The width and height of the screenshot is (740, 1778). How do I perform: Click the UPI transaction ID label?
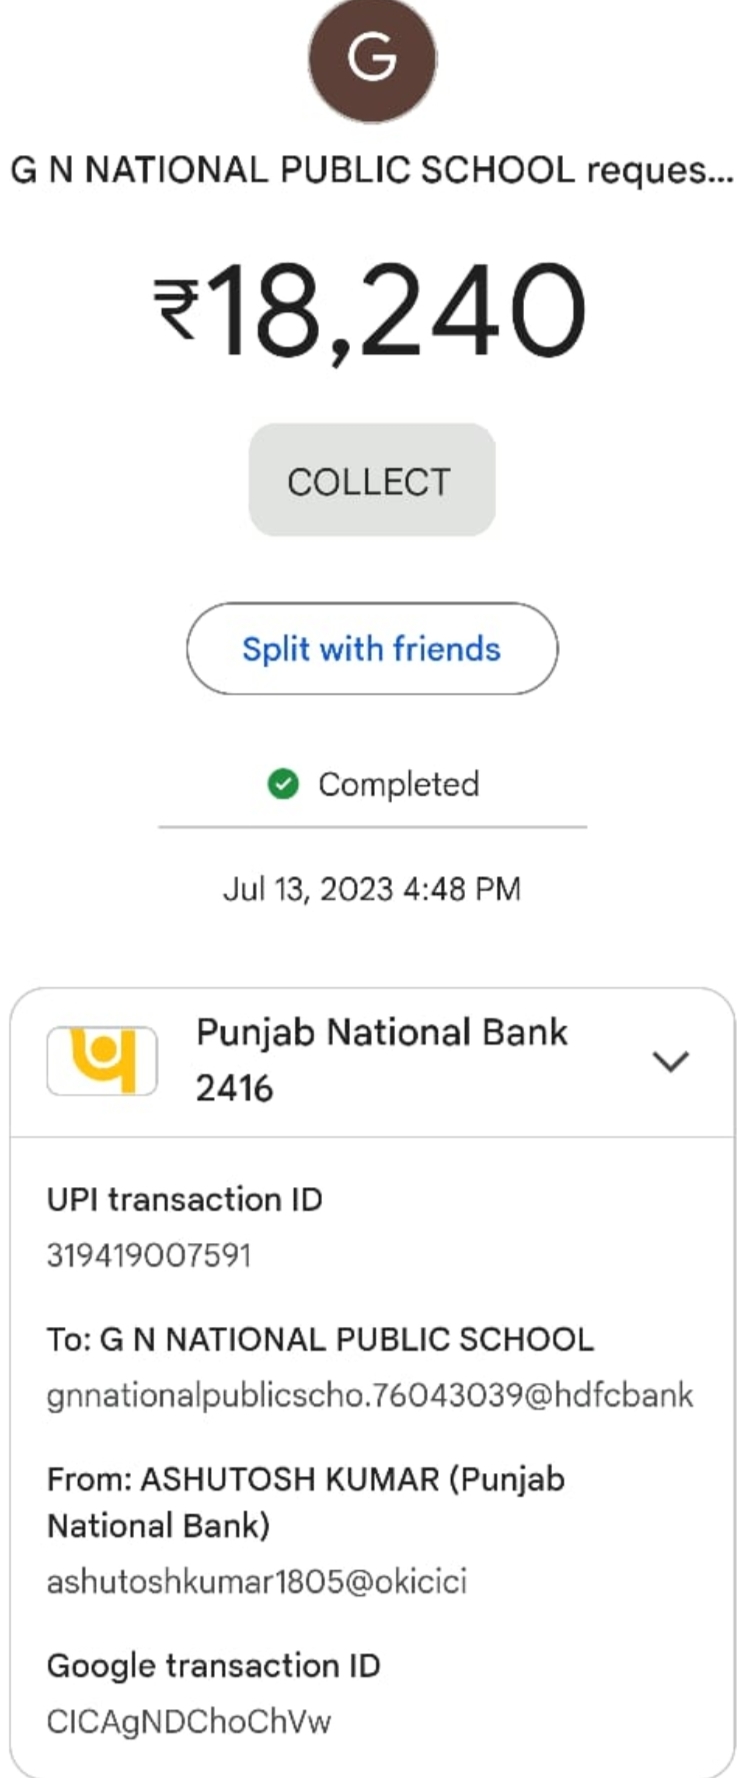point(185,1199)
